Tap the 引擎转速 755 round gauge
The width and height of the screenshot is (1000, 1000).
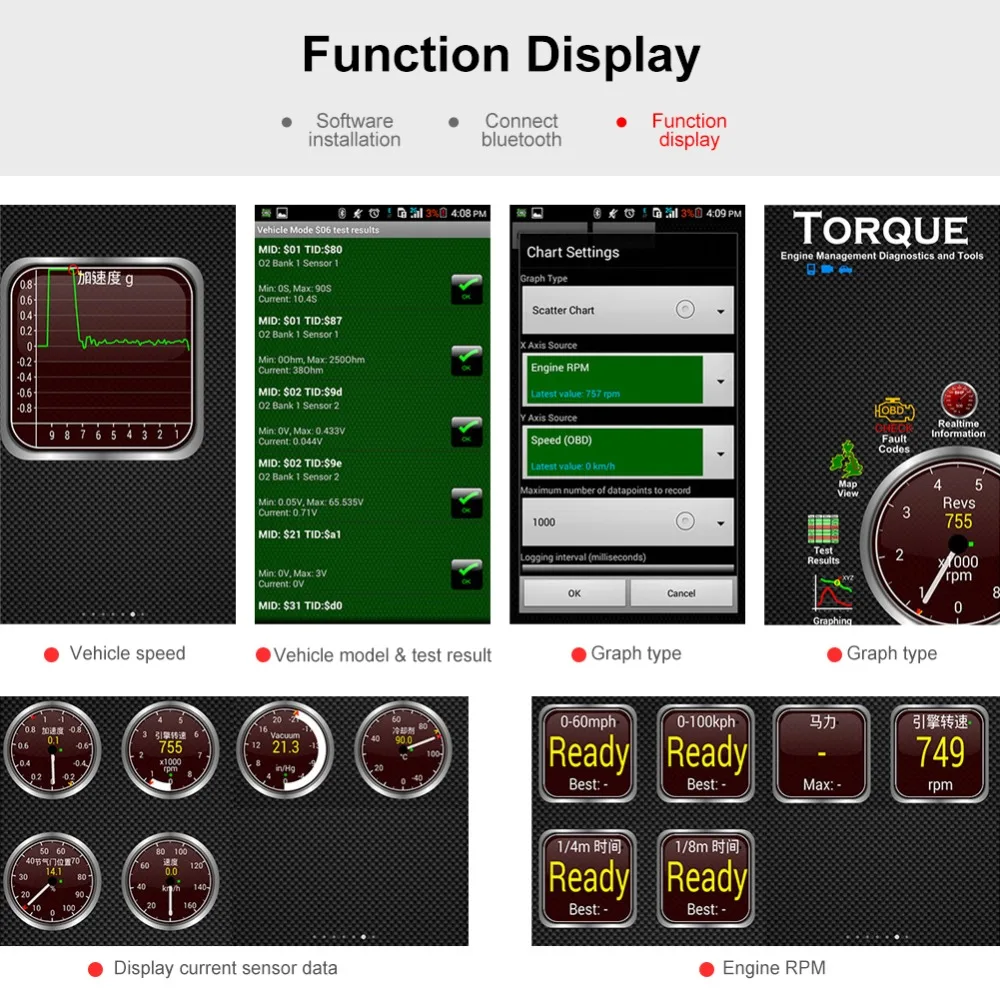point(170,750)
